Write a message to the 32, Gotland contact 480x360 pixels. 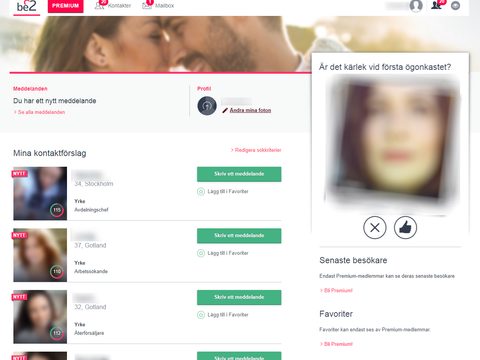(239, 297)
